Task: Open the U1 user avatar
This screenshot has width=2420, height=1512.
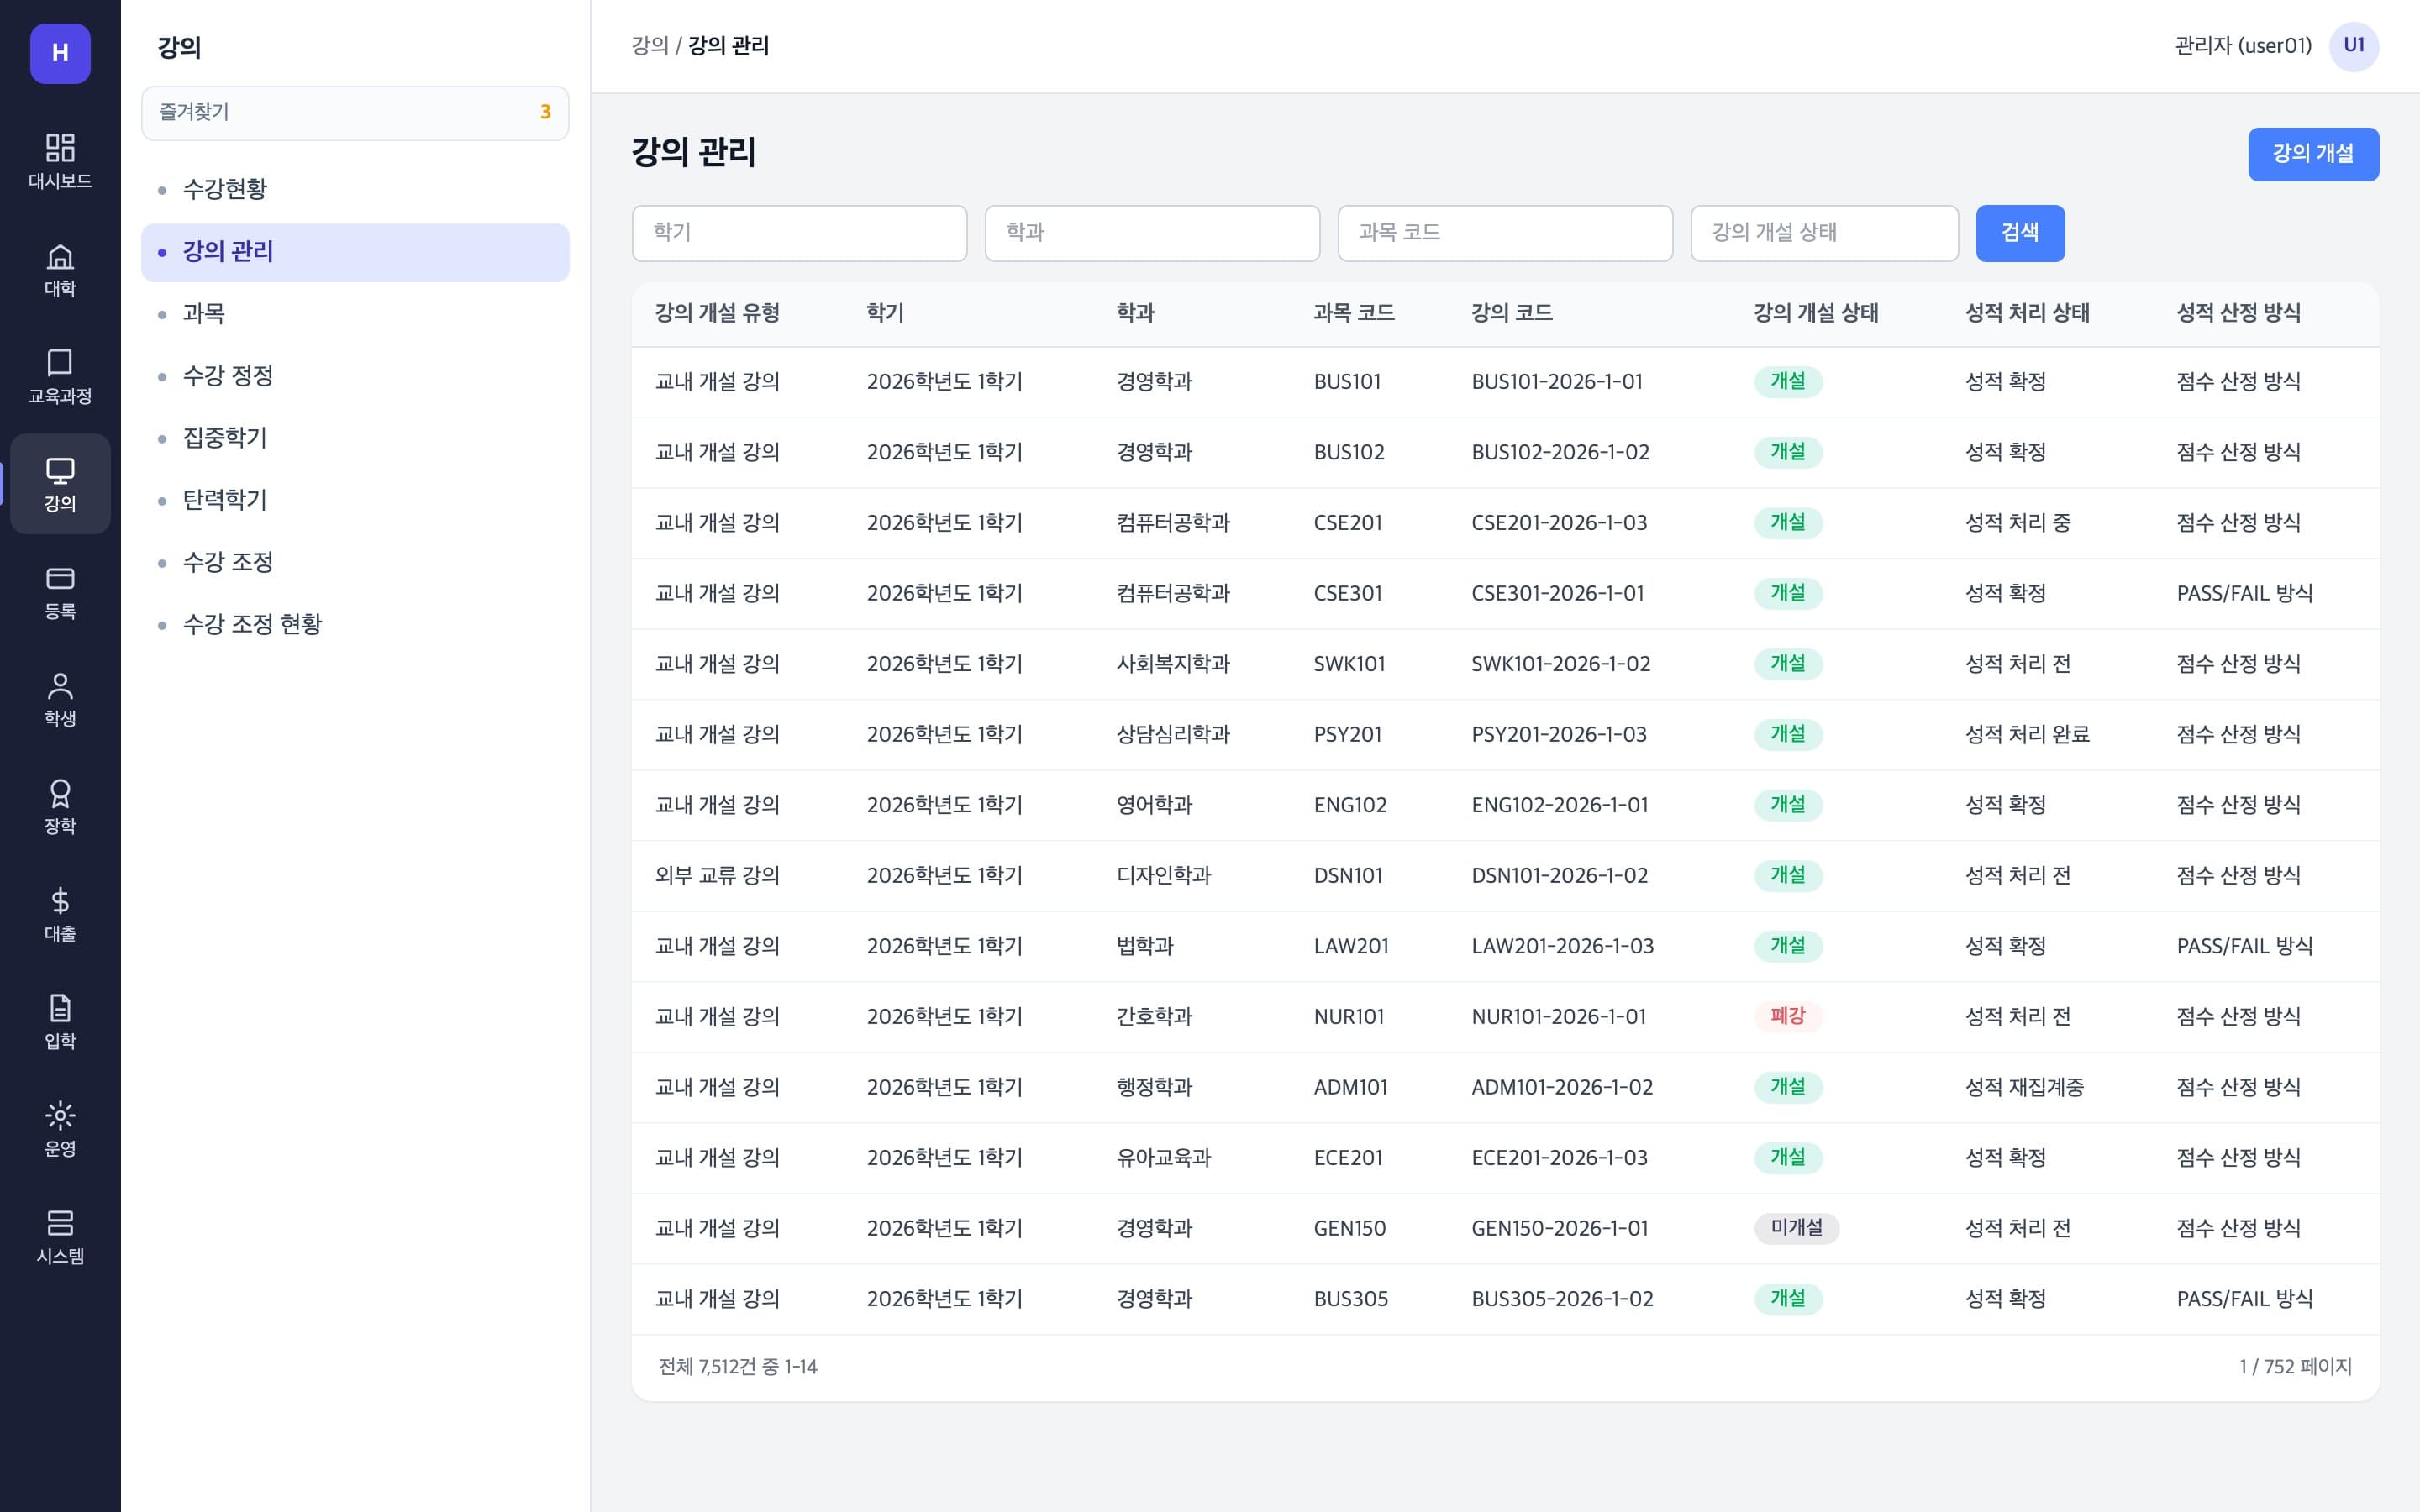Action: (x=2354, y=46)
